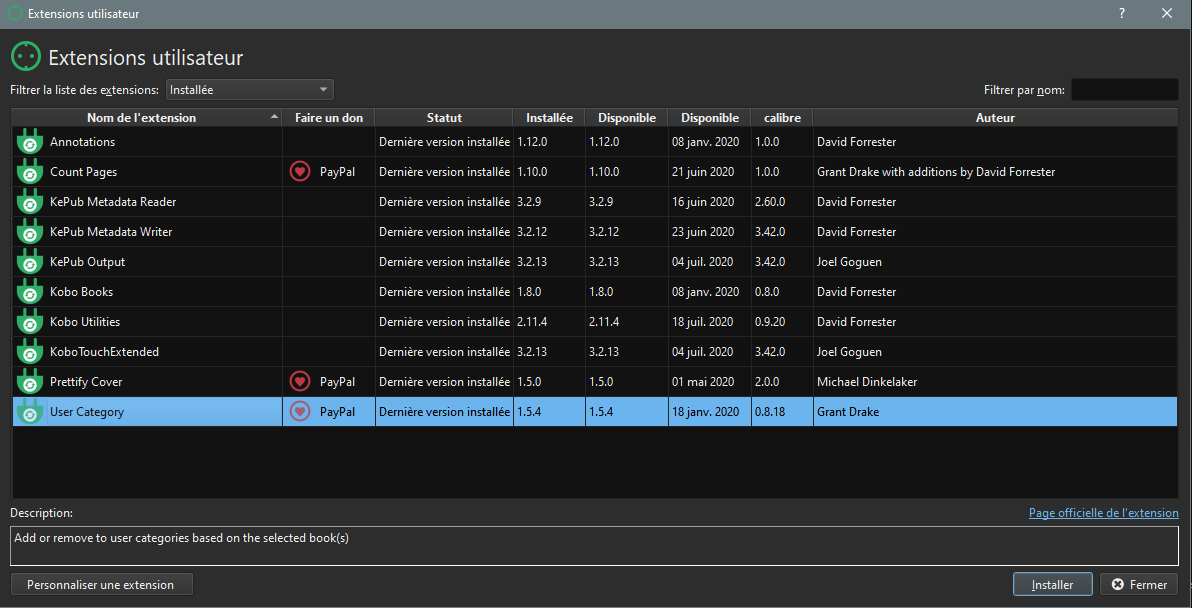Viewport: 1192px width, 608px height.
Task: Click the Installer button
Action: [x=1053, y=585]
